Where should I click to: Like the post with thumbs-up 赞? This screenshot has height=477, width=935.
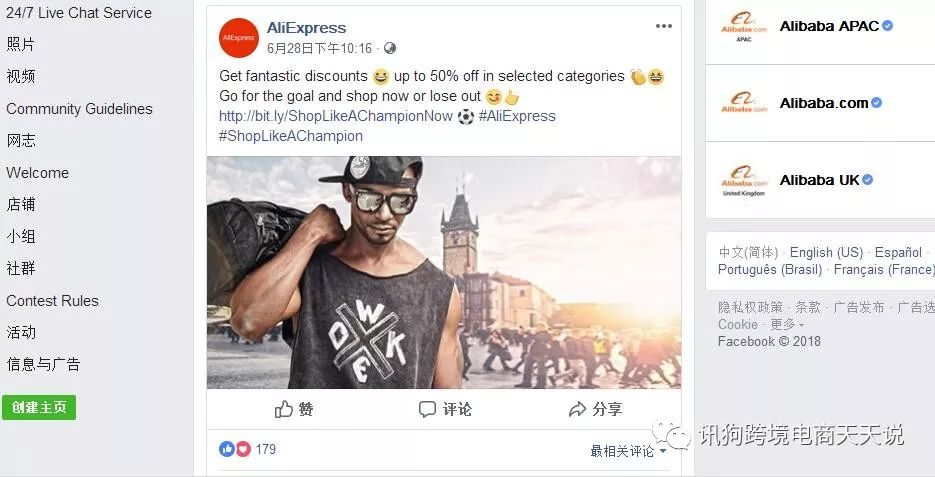point(294,409)
